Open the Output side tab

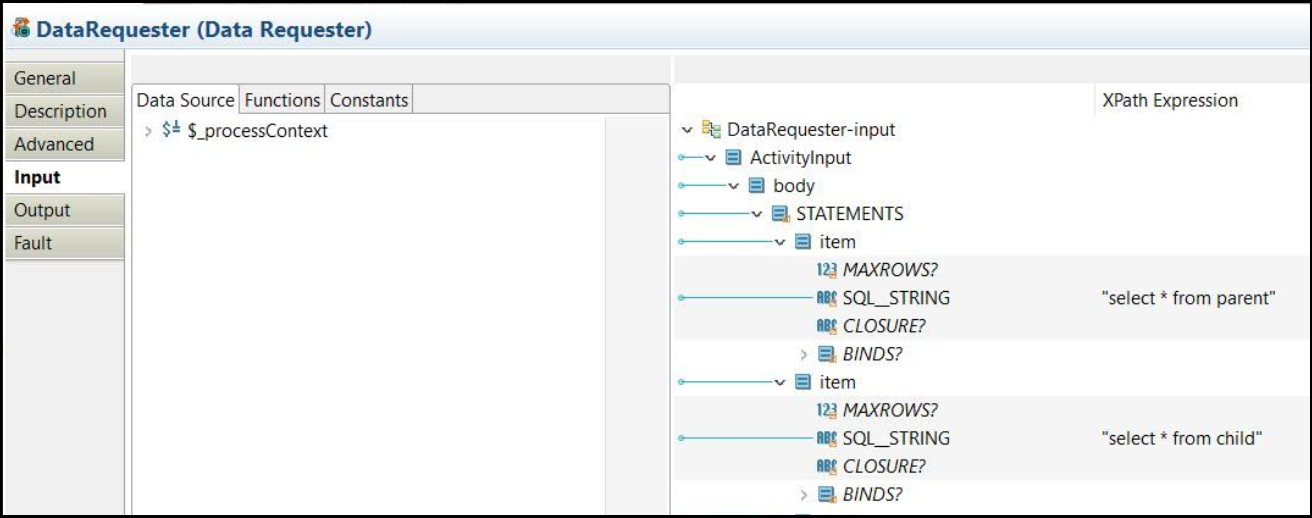[43, 210]
